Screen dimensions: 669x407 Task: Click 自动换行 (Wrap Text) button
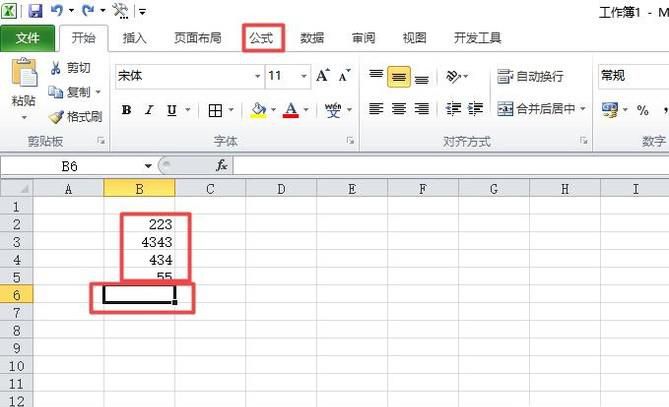click(x=530, y=76)
